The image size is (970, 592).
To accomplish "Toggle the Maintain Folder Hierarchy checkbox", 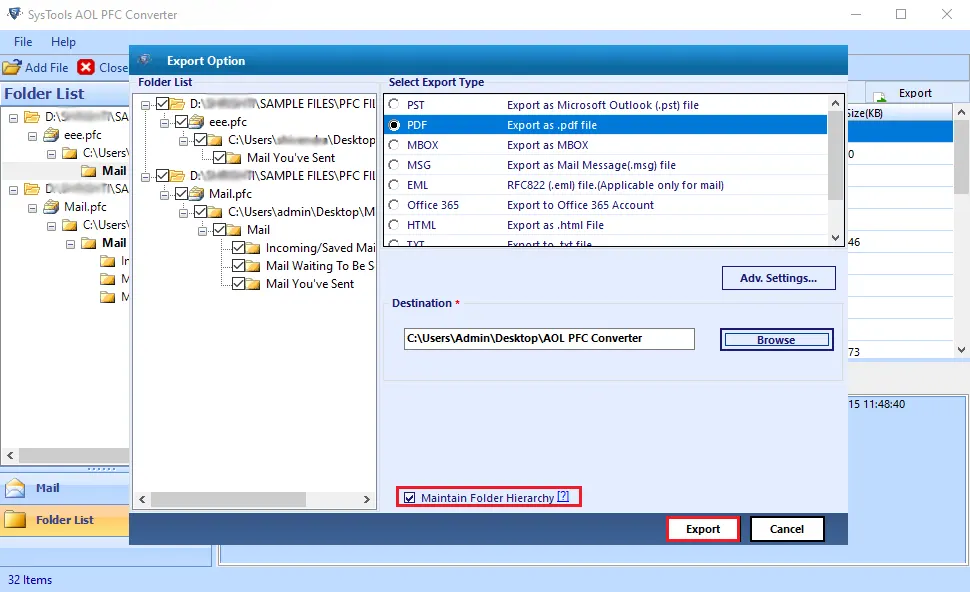I will [410, 497].
